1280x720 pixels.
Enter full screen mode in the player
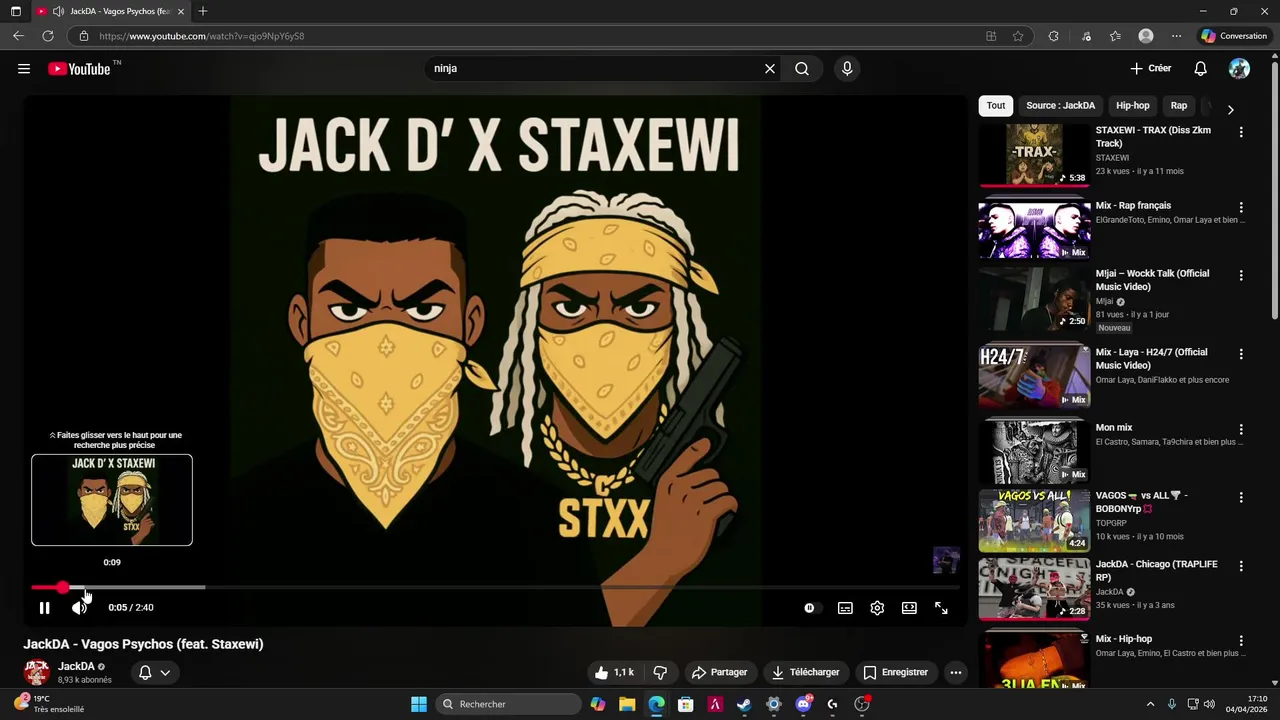pos(941,608)
